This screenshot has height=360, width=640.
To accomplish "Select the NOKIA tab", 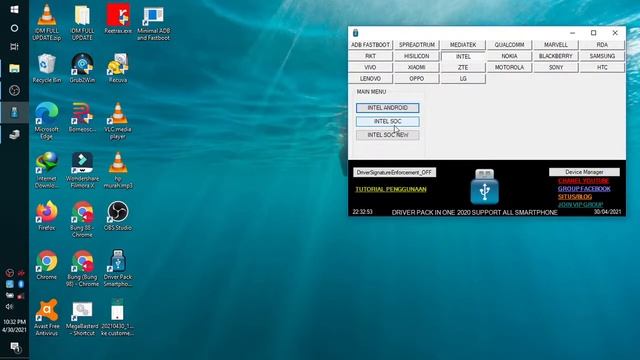I will click(x=509, y=56).
